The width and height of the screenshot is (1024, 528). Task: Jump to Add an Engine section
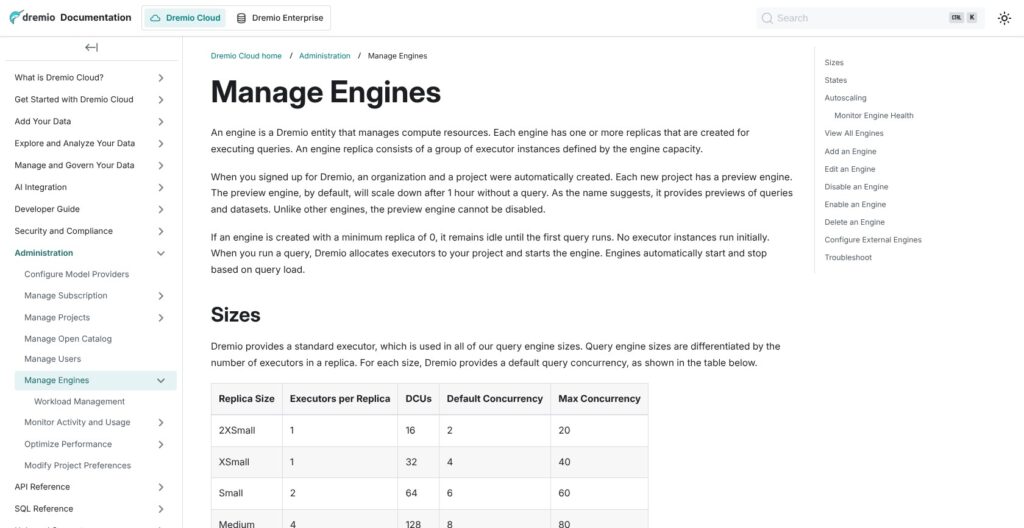click(x=850, y=152)
